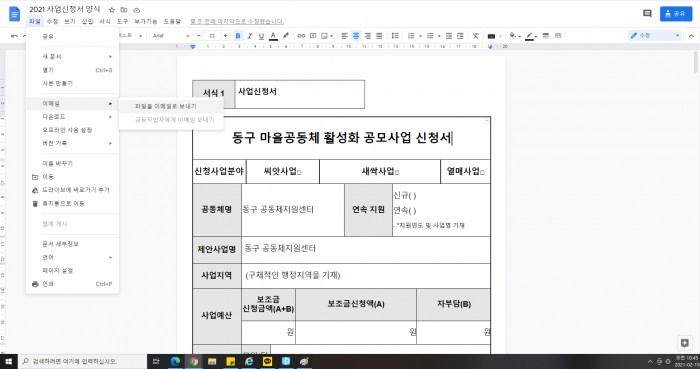This screenshot has width=700, height=369.
Task: Click the Windows taskbar search box
Action: tap(82, 361)
